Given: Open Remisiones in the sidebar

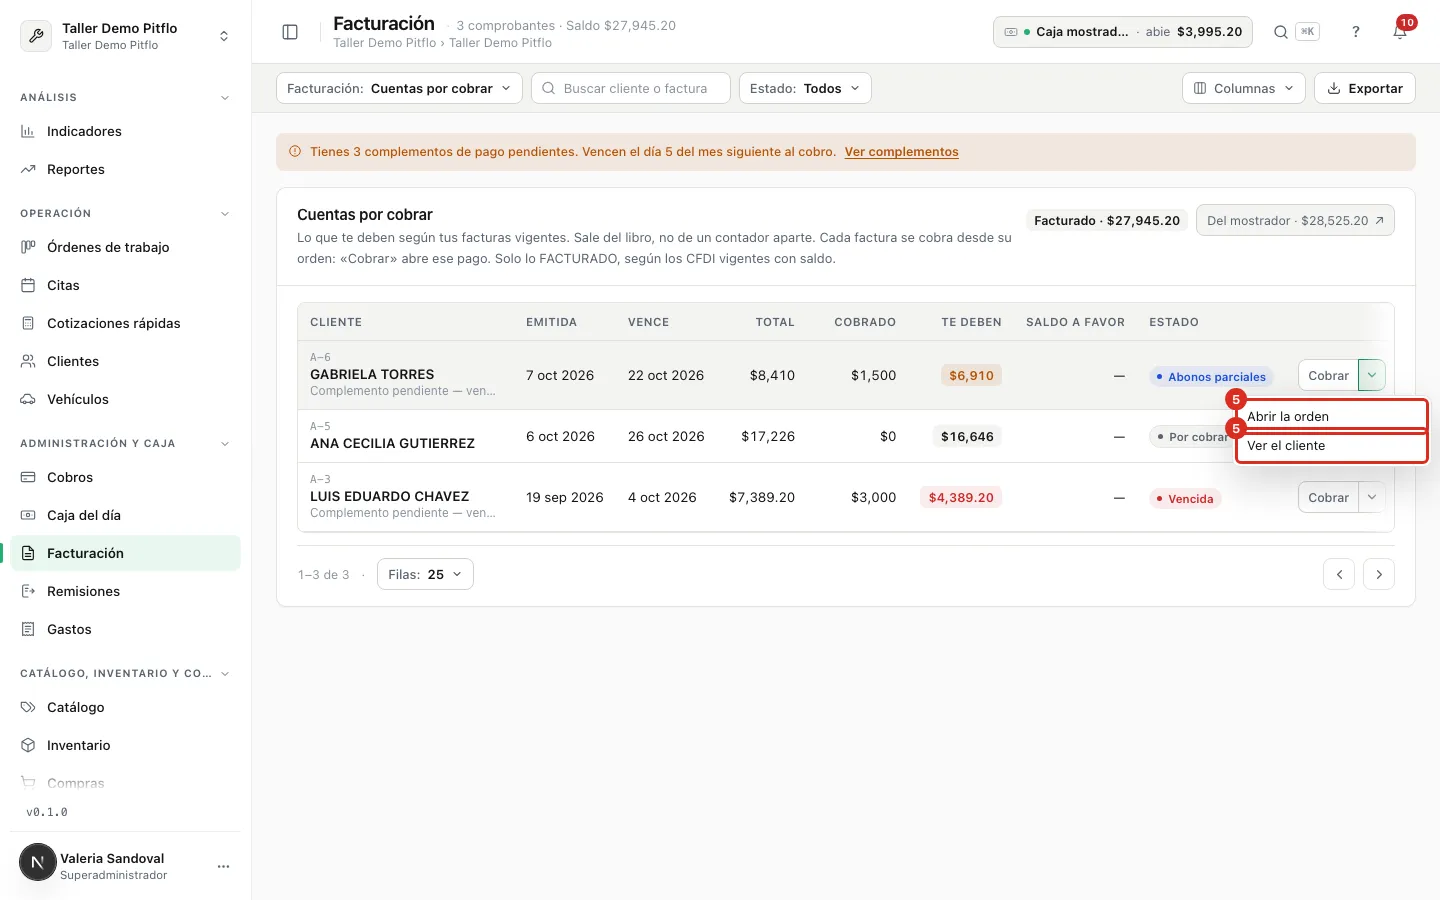Looking at the screenshot, I should coord(125,591).
